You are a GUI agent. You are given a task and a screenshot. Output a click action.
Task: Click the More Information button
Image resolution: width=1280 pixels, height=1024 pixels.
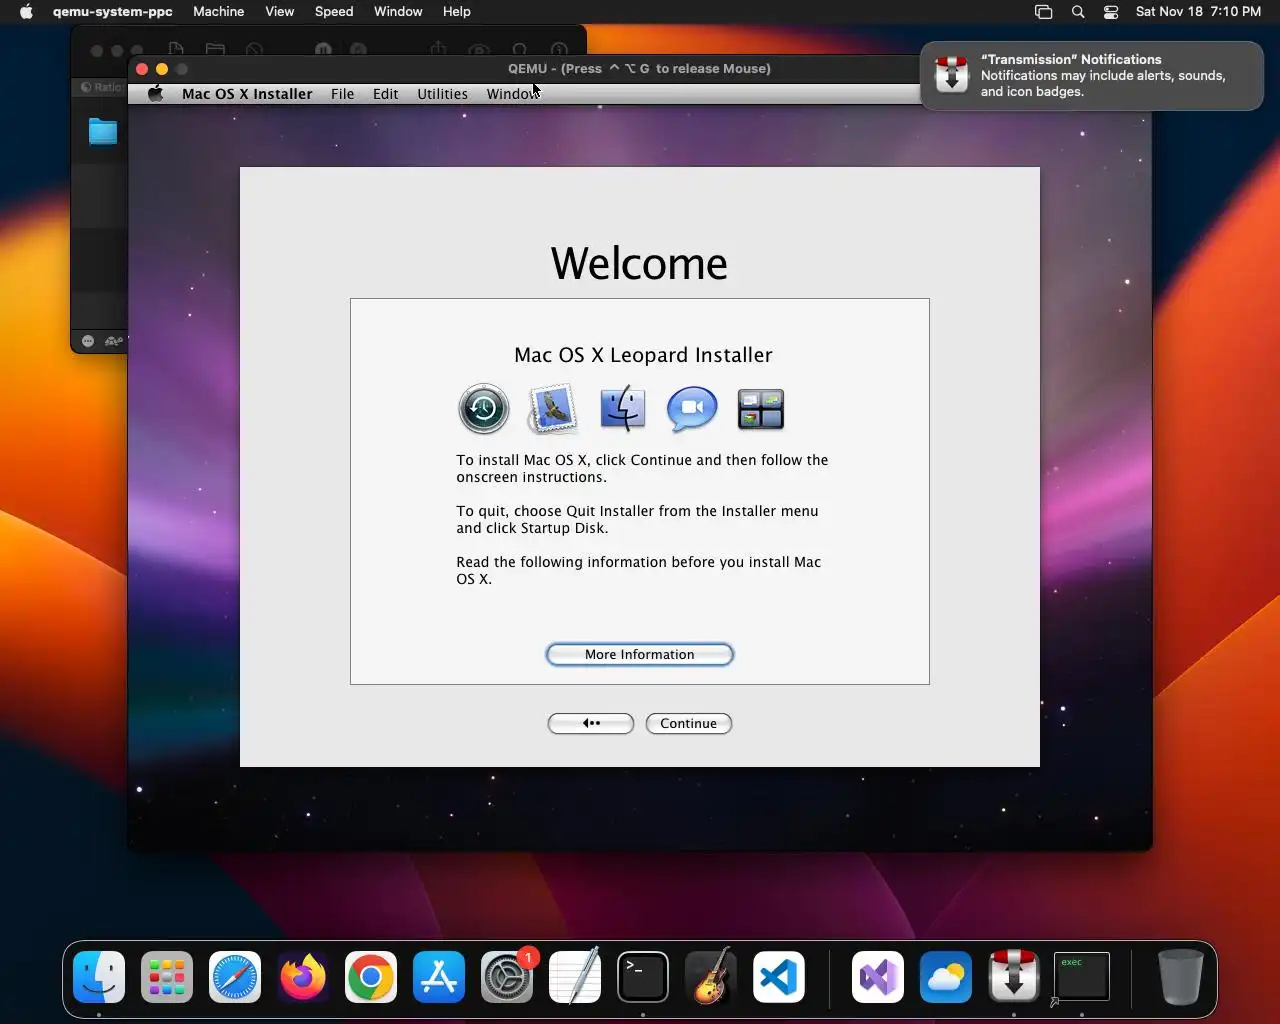coord(640,654)
